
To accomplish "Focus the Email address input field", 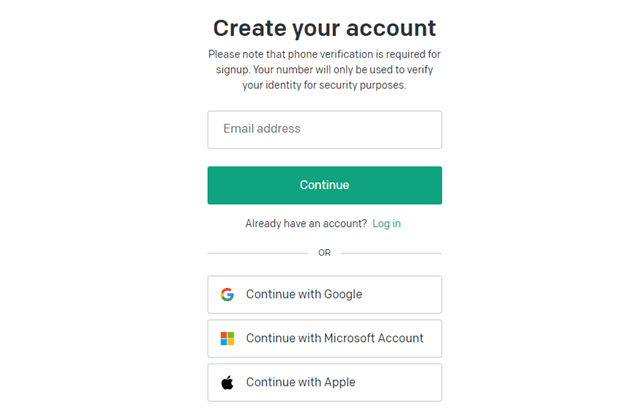I will point(324,129).
